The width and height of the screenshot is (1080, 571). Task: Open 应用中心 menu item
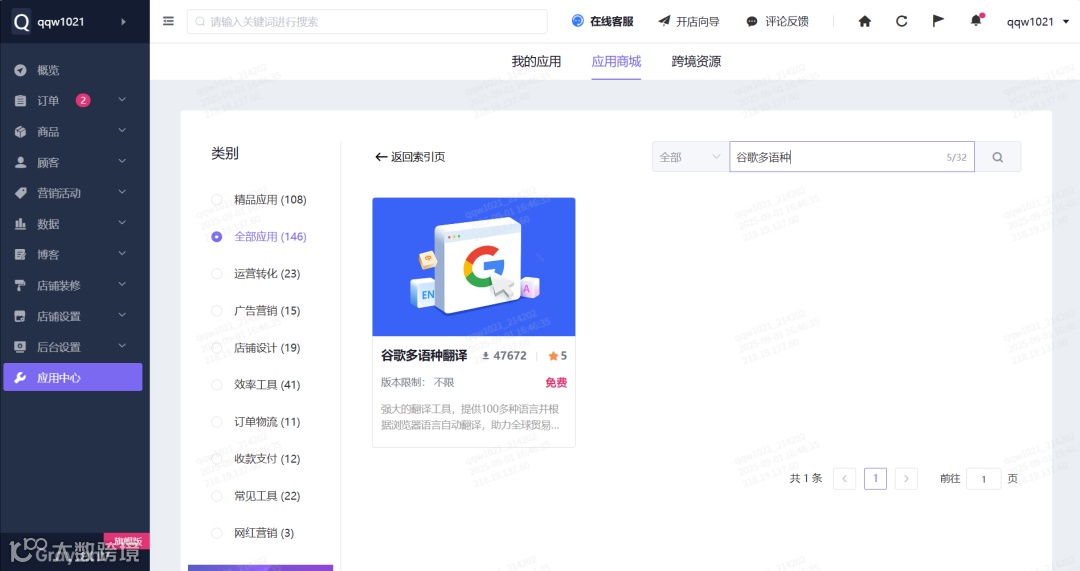click(73, 377)
